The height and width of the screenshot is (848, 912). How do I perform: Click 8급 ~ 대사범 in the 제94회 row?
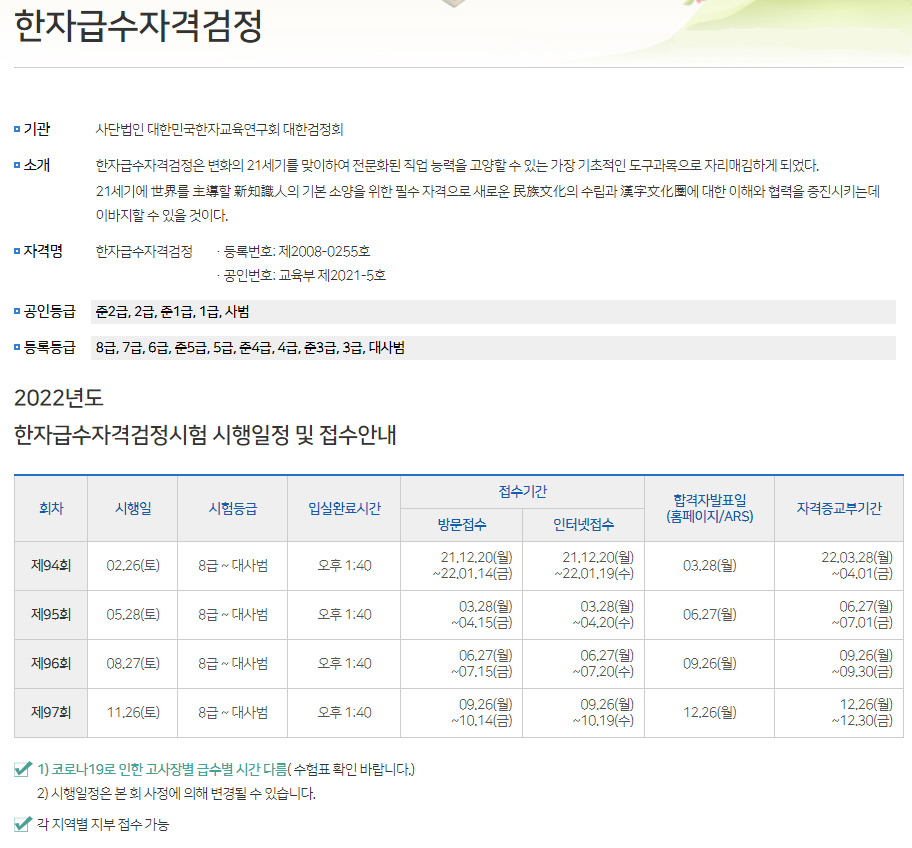tap(233, 565)
